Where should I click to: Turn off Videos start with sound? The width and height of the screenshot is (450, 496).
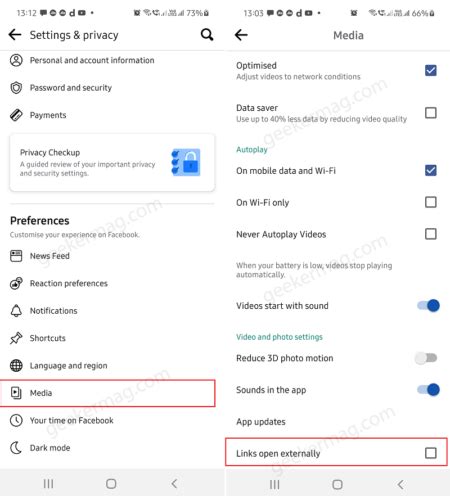(428, 305)
